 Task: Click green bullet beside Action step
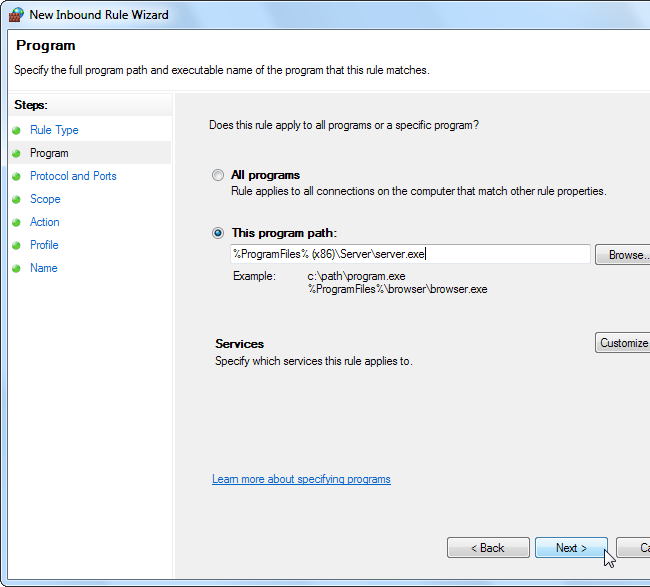click(16, 222)
